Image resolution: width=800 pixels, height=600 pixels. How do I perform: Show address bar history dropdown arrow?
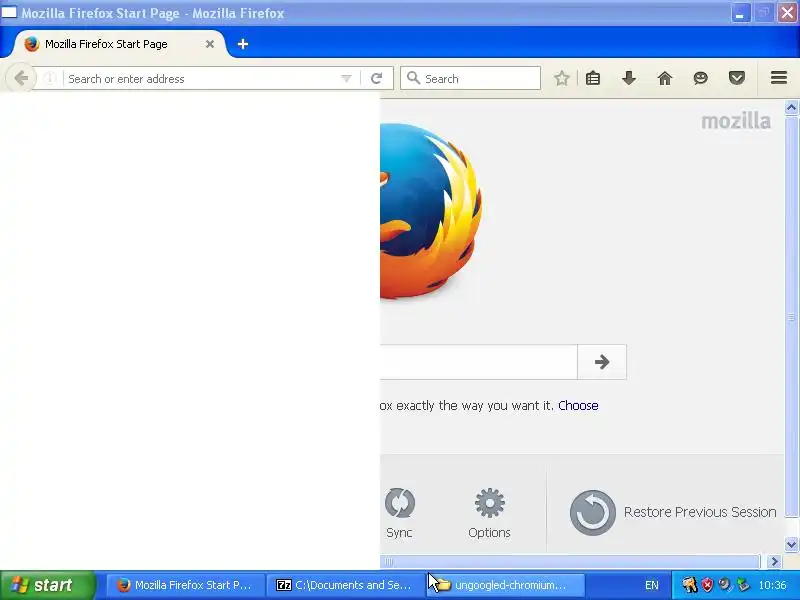coord(346,79)
